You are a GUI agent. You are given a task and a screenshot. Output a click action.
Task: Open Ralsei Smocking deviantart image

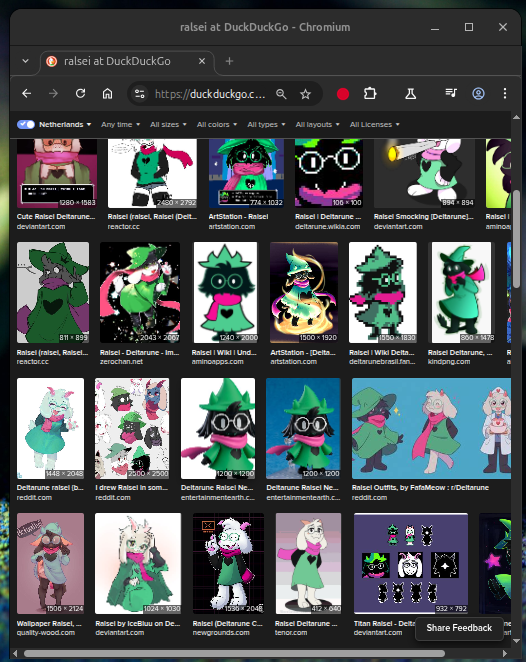point(424,174)
